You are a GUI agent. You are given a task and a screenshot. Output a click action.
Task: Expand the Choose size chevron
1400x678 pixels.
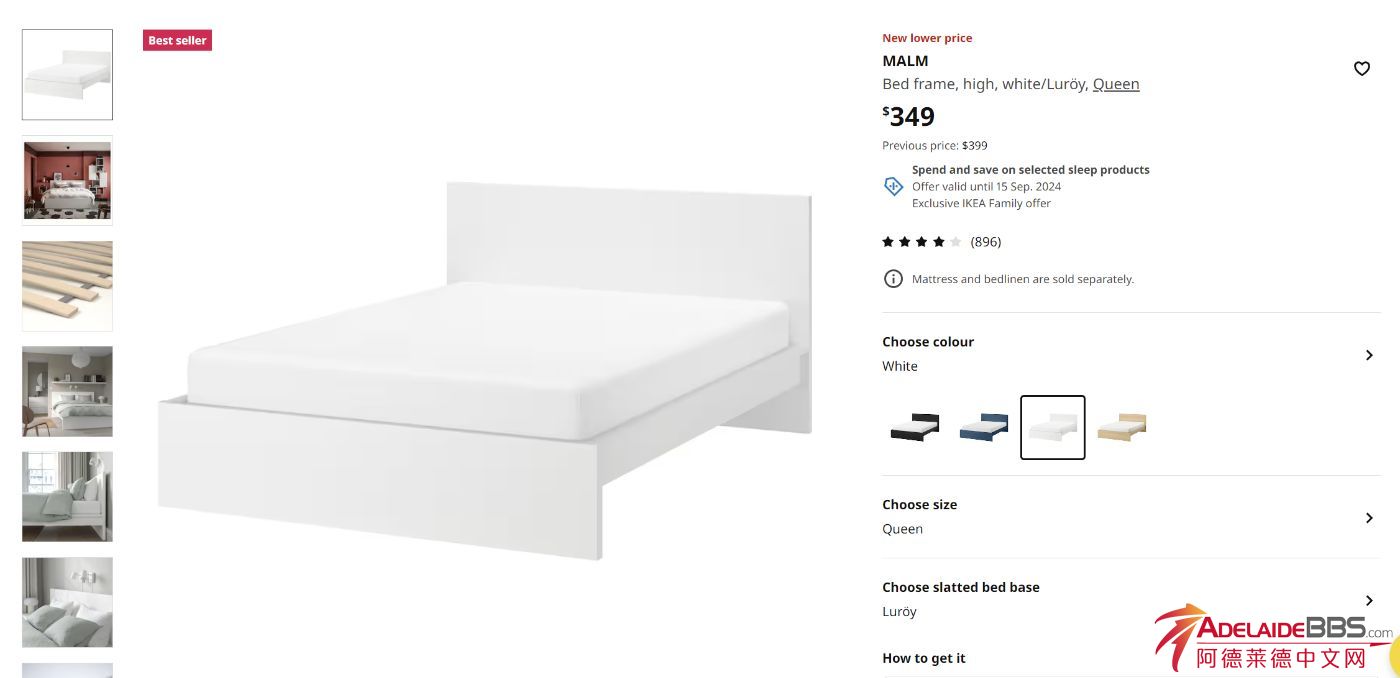(1369, 518)
